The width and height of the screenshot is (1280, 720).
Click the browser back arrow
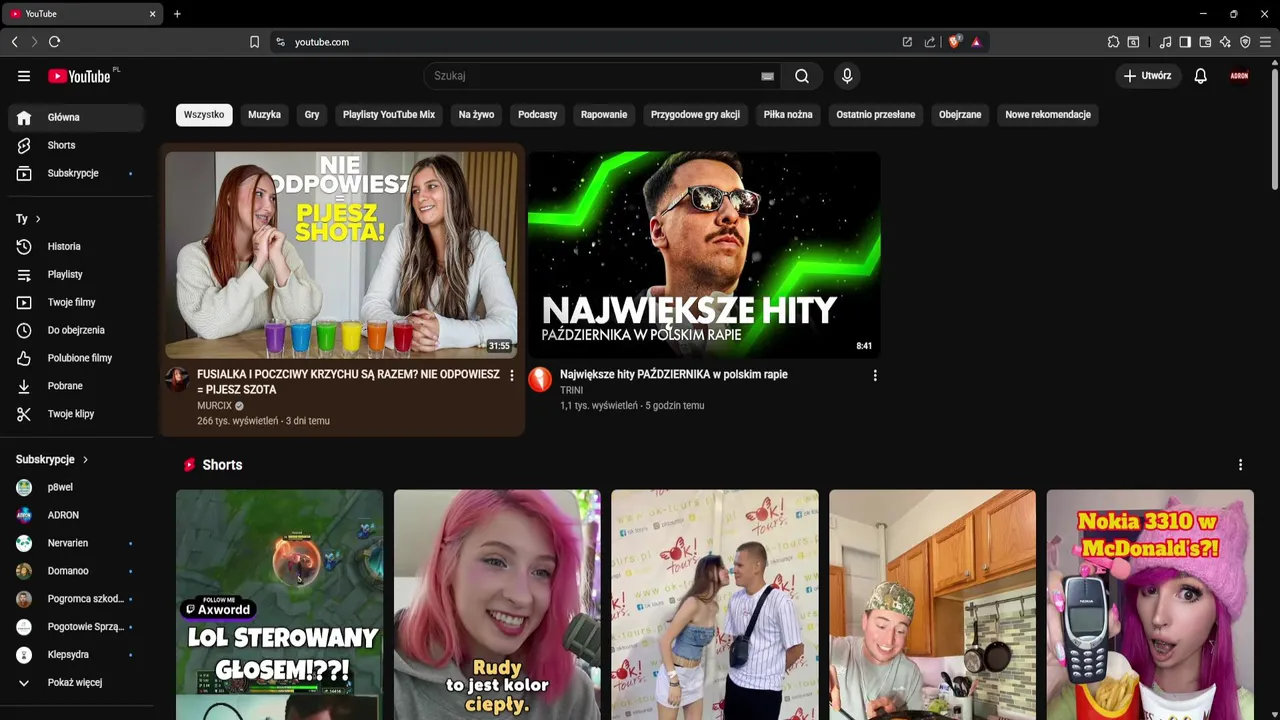coord(14,42)
